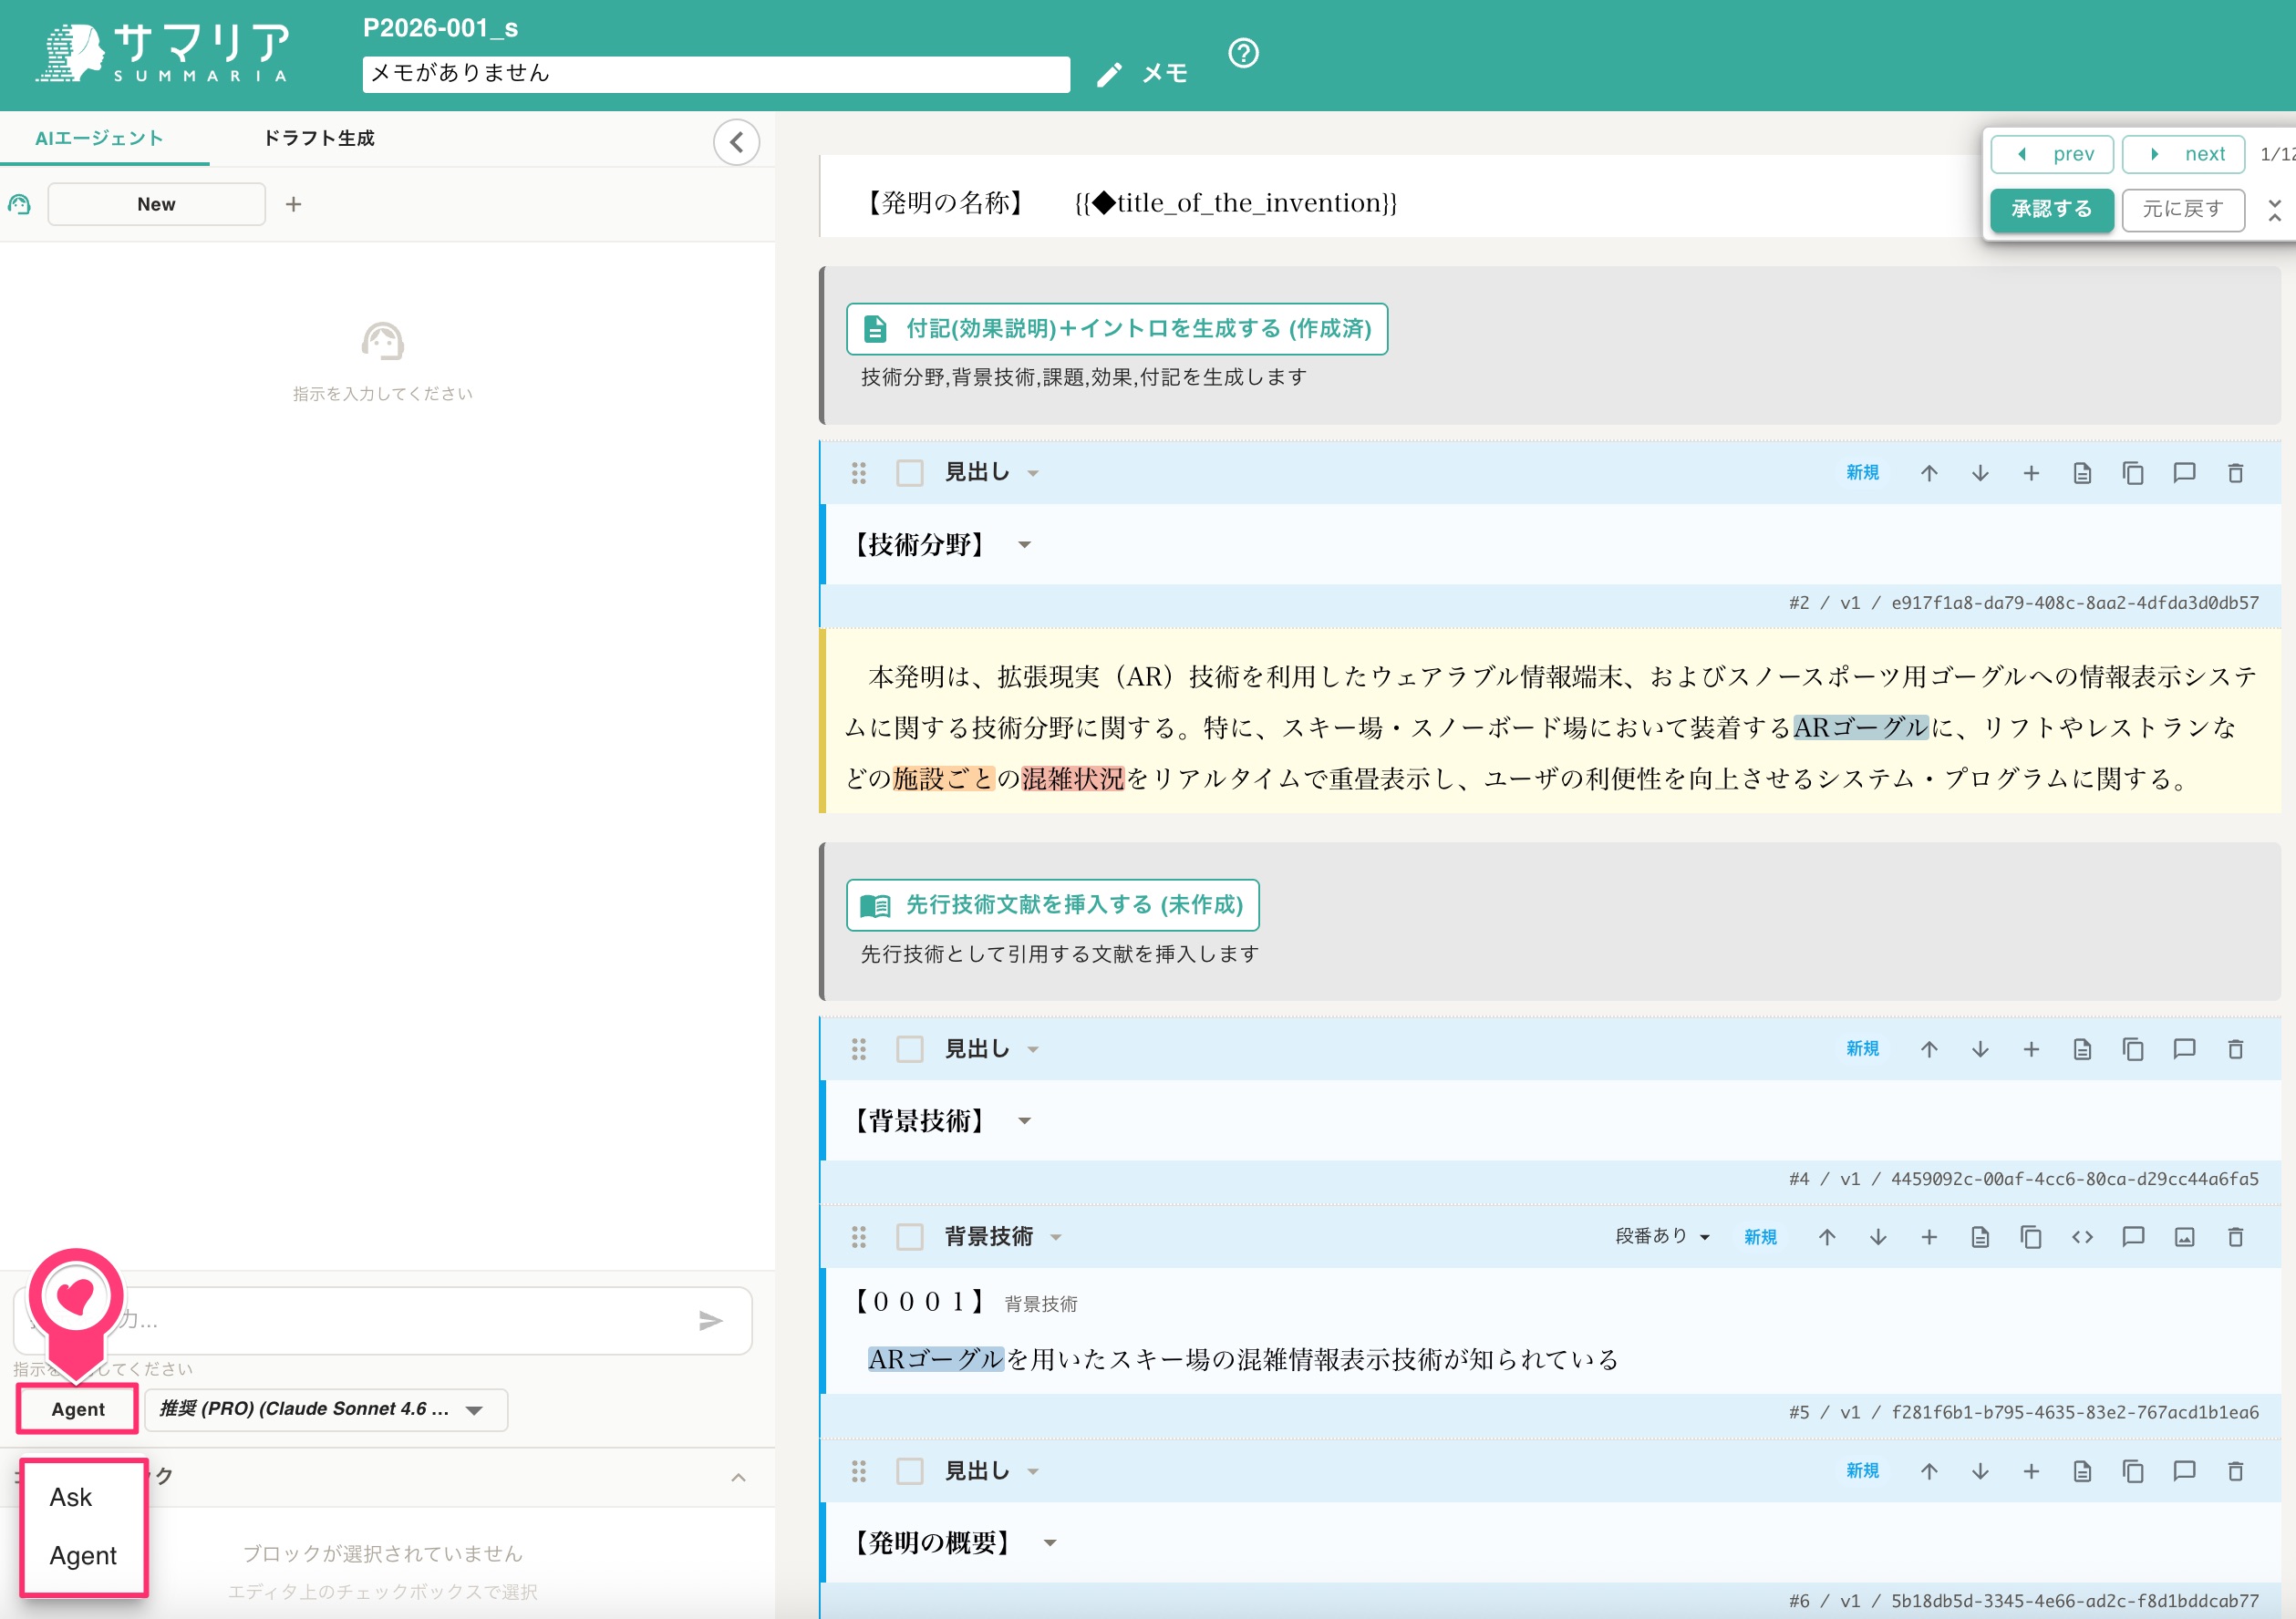Image resolution: width=2296 pixels, height=1619 pixels.
Task: Comment on 技術分野 heading block
Action: (x=2184, y=473)
